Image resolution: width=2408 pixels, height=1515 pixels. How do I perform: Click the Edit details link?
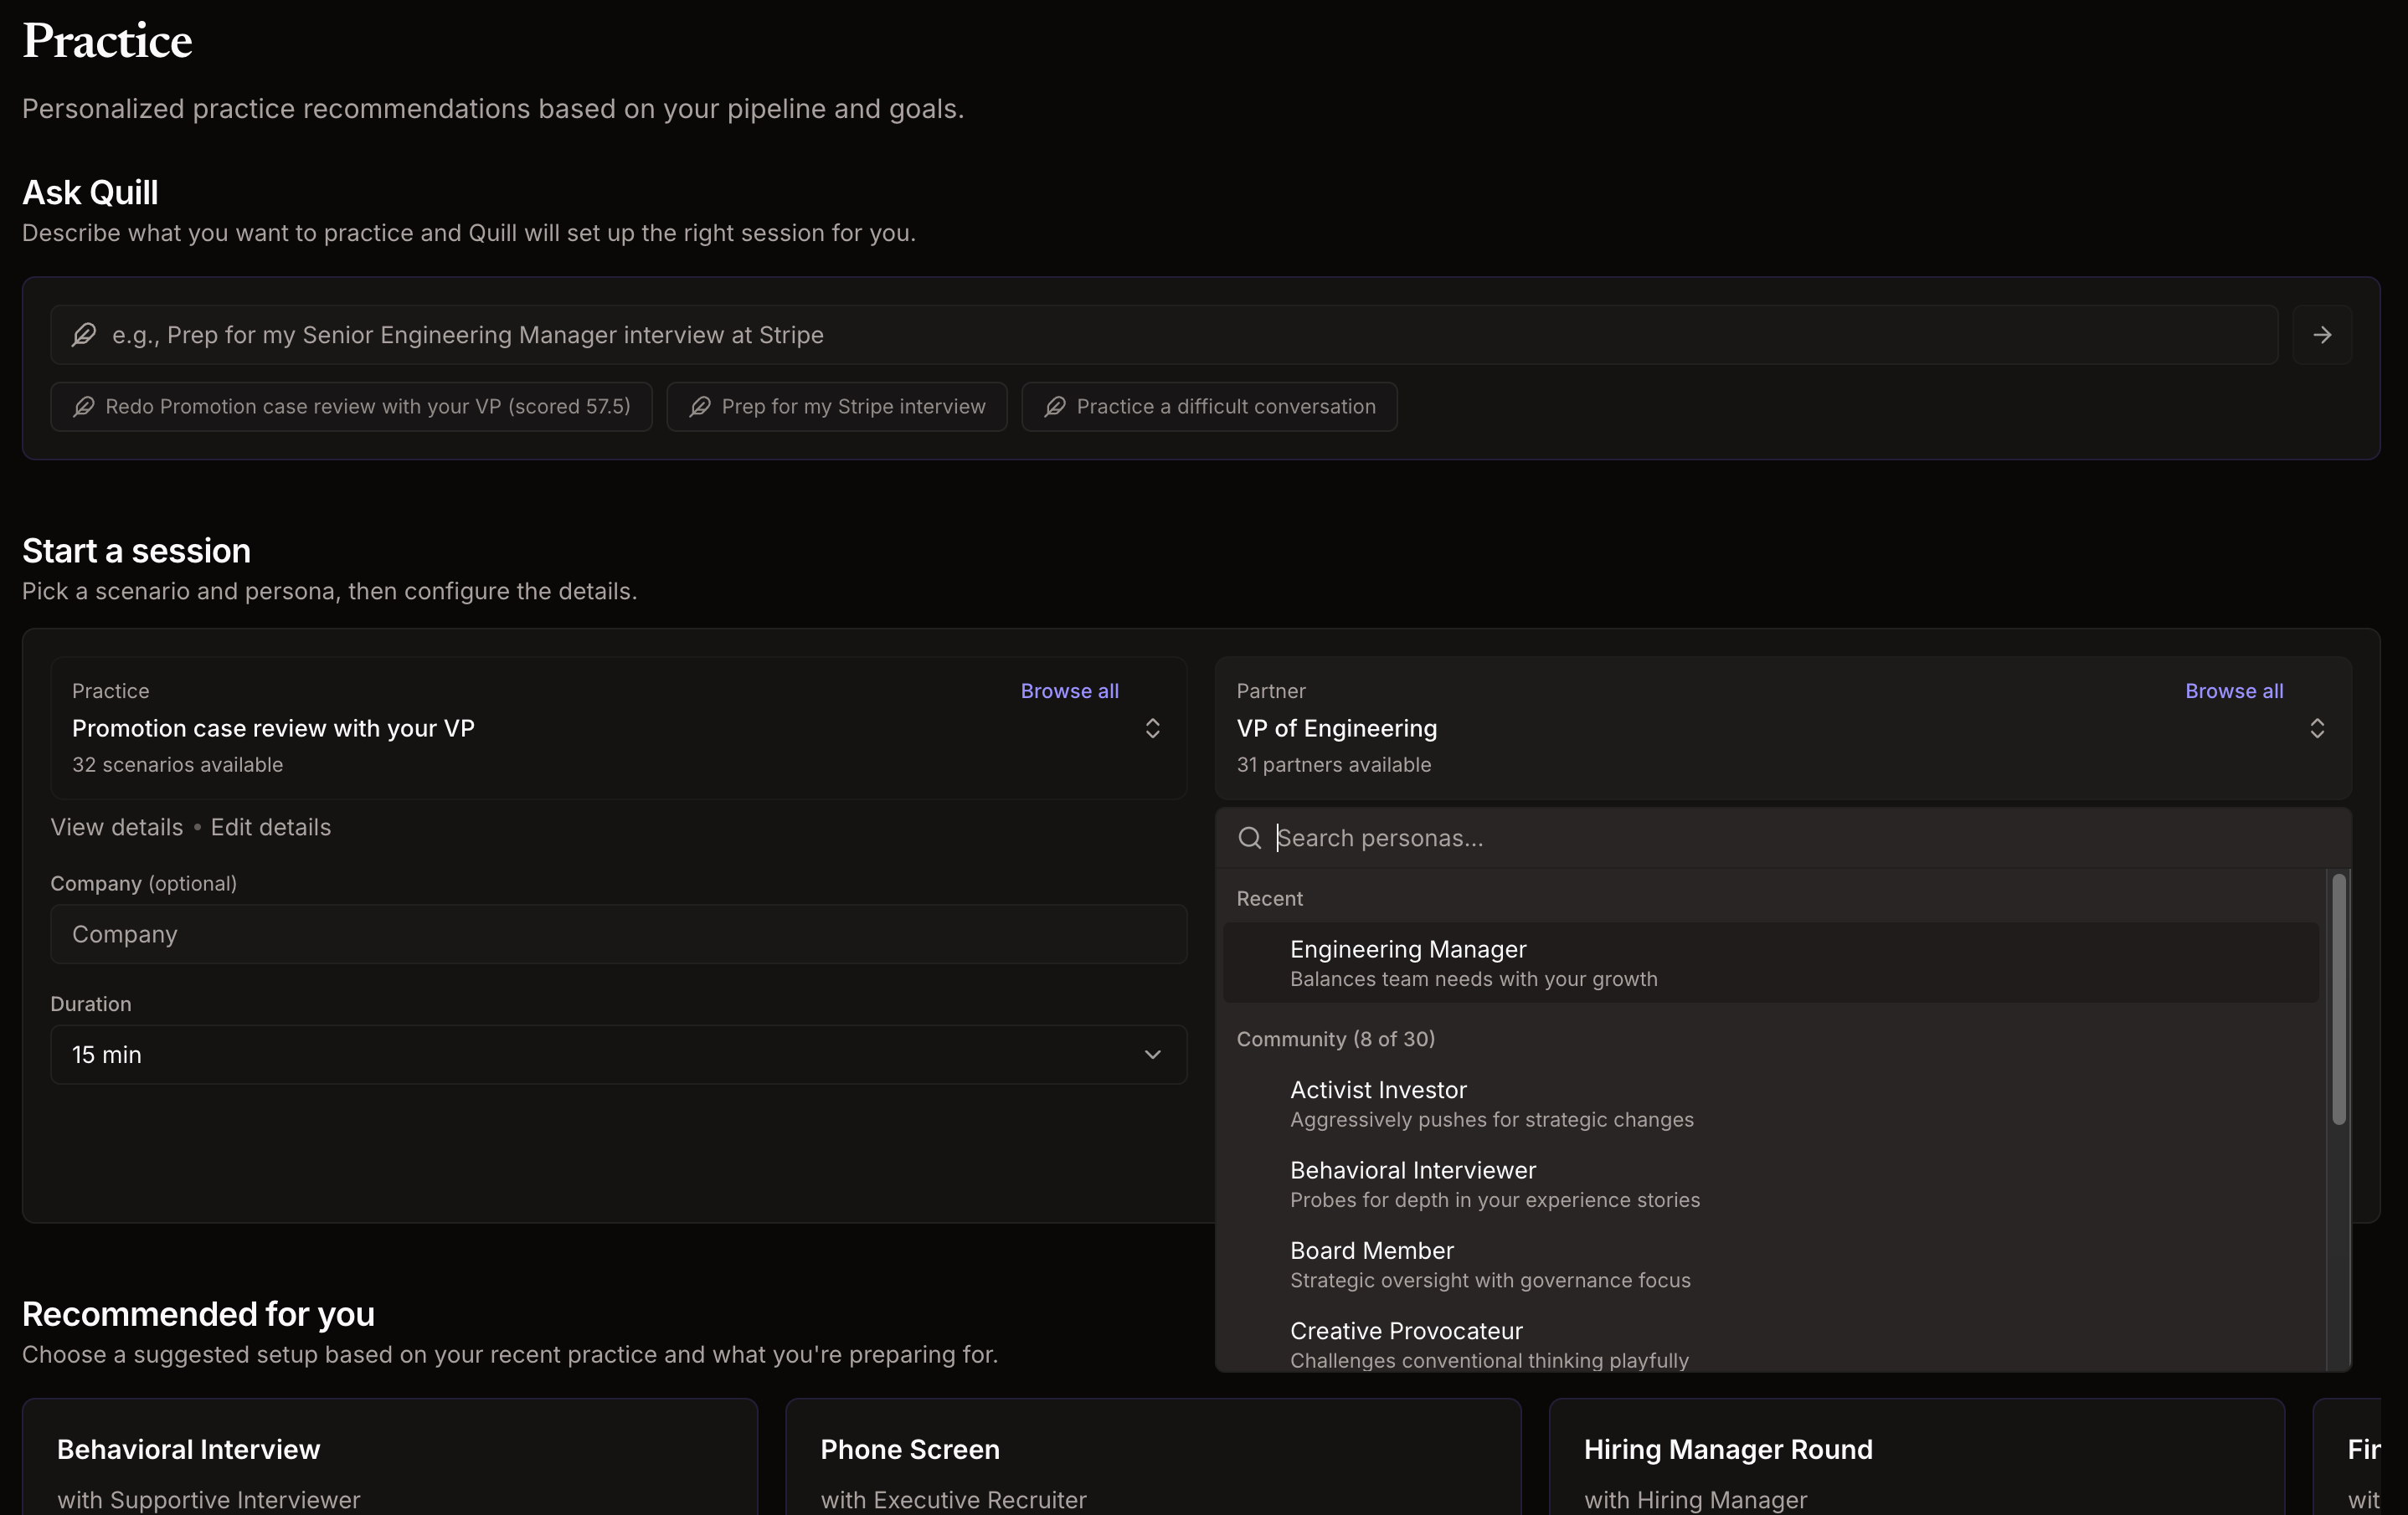point(270,828)
